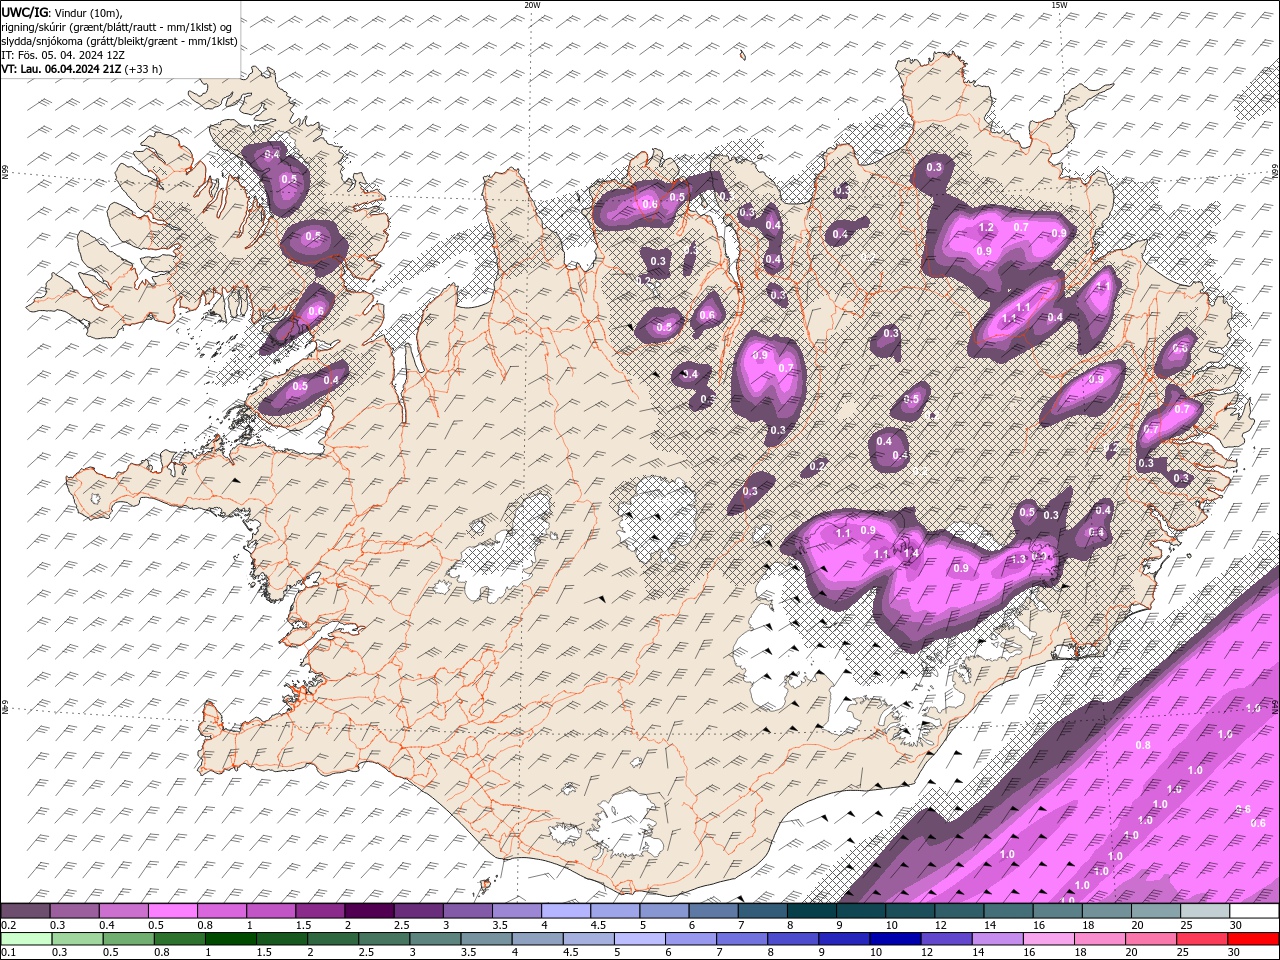The image size is (1280, 960).
Task: Click the 'IT: Fös. 05. 04. 2024 12Z' line
Action: point(63,55)
